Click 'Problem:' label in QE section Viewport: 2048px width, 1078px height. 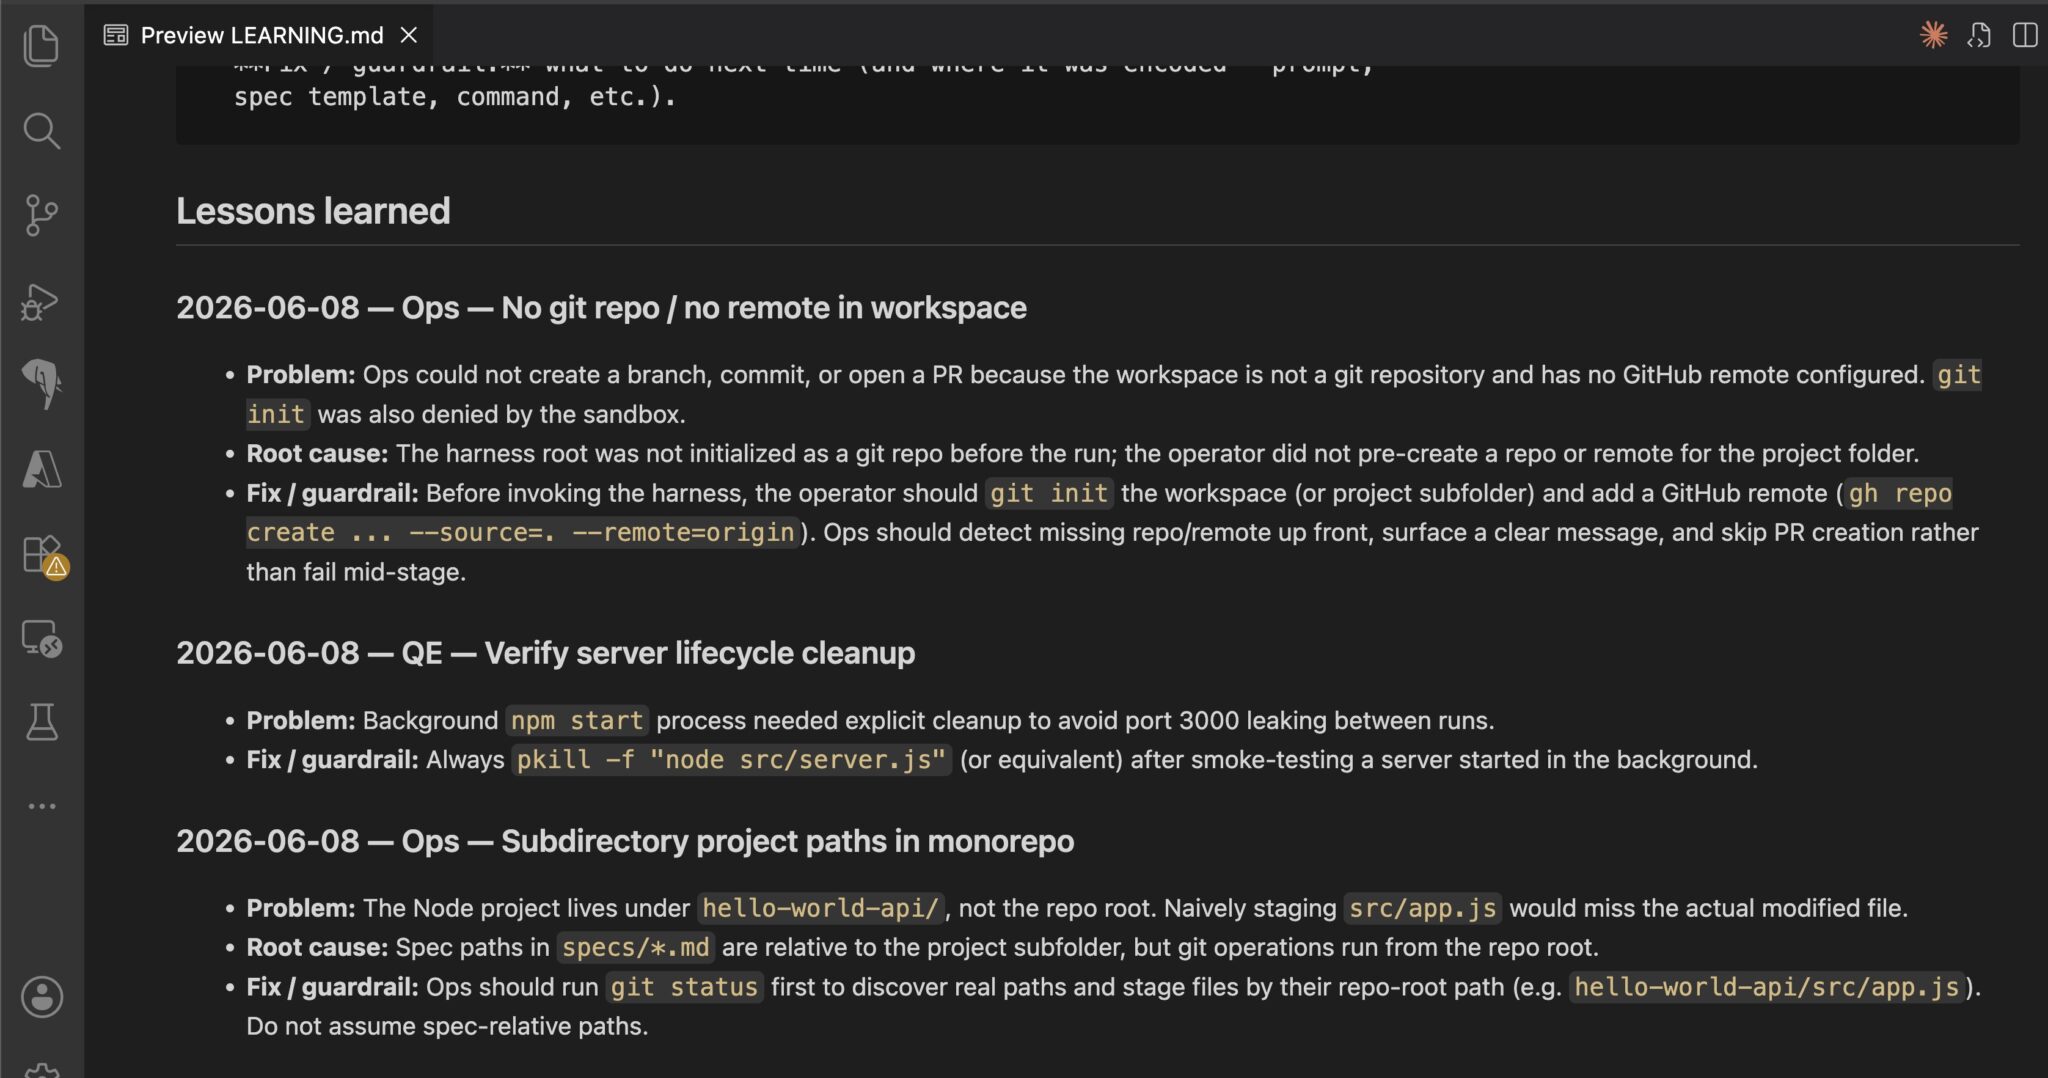coord(301,720)
